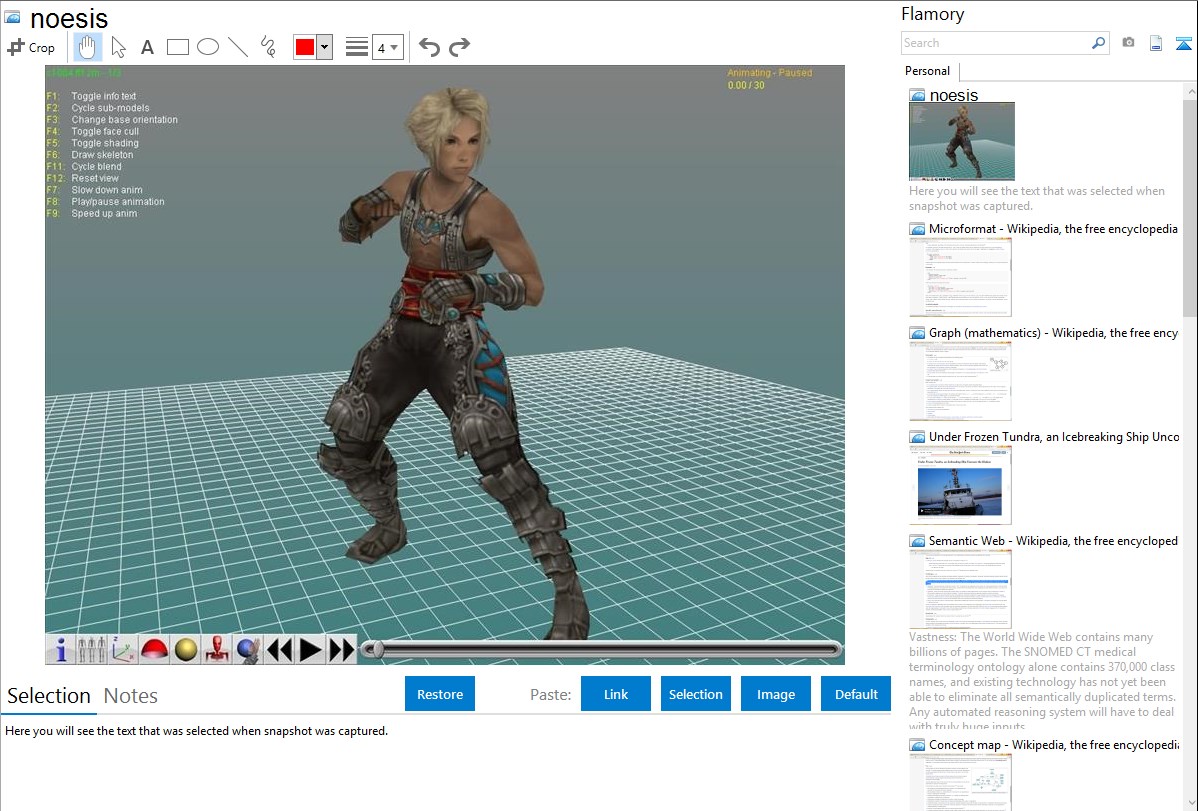Click the red dome face cull icon

point(154,650)
